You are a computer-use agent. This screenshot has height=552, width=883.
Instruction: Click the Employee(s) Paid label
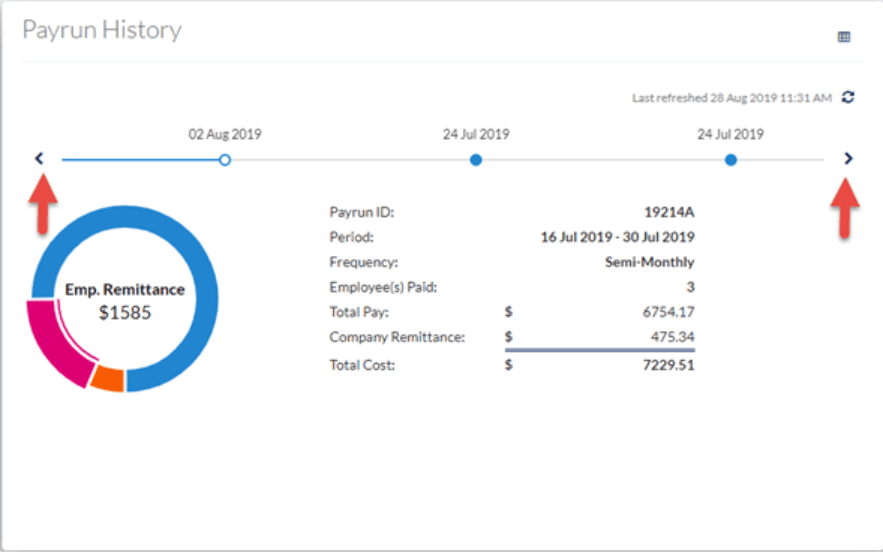tap(383, 287)
